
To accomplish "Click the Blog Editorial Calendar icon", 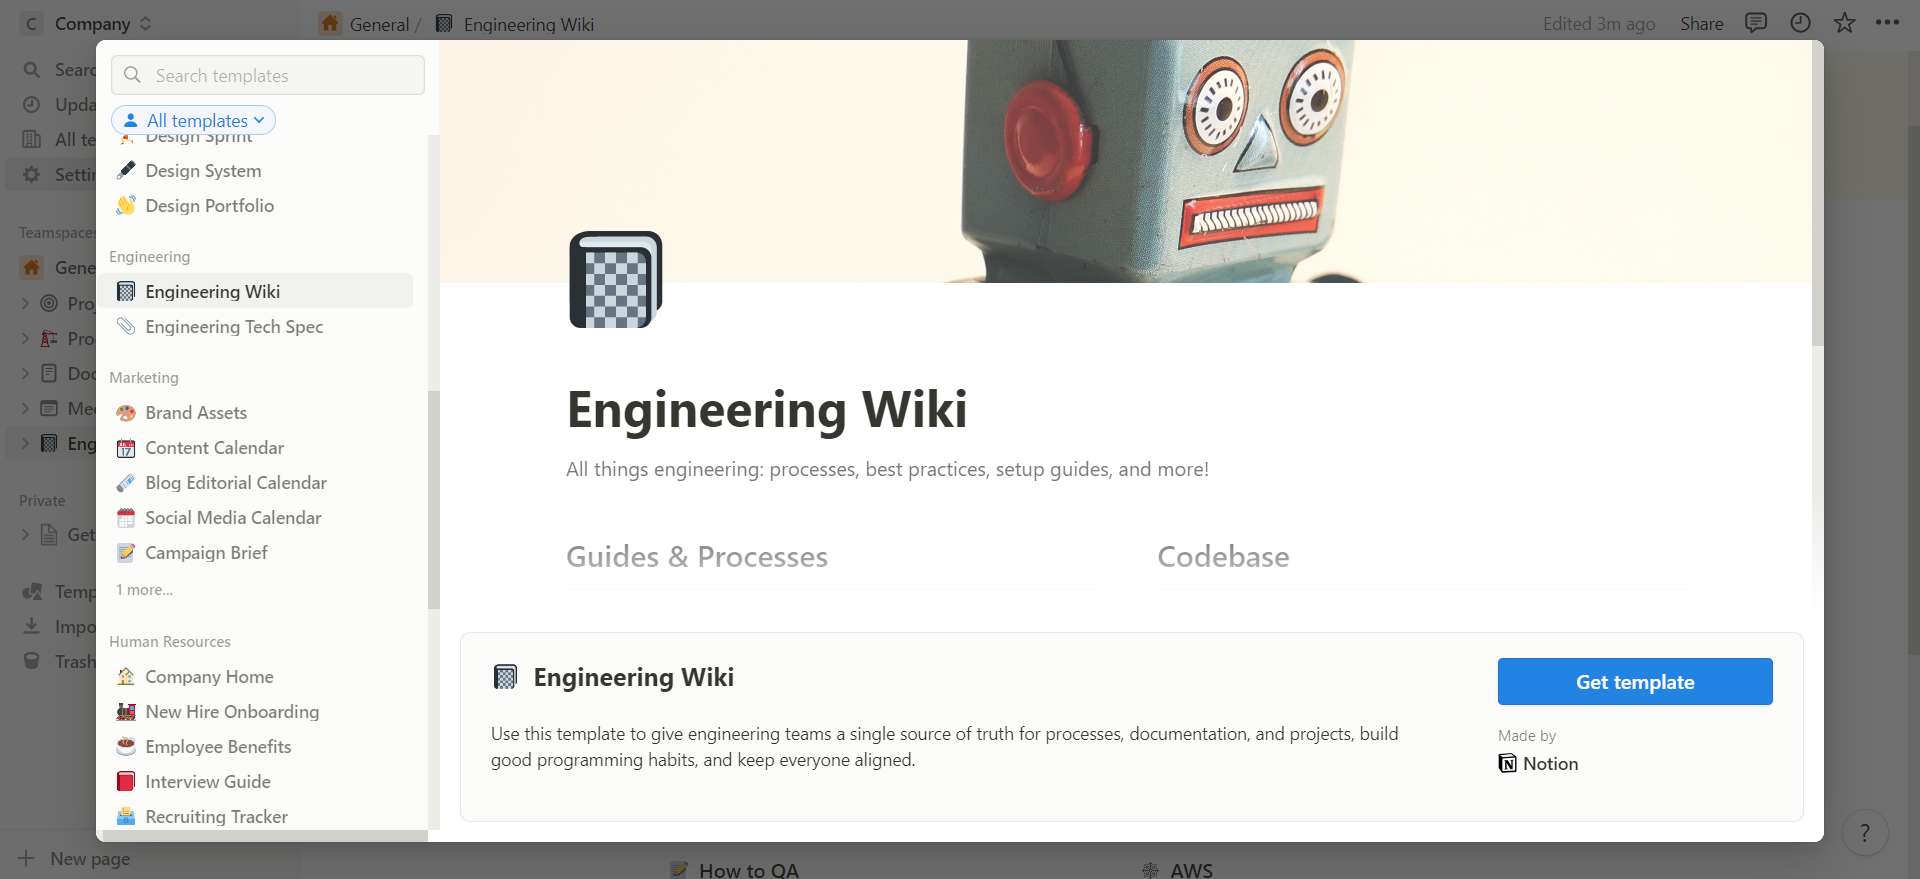I will (x=126, y=482).
